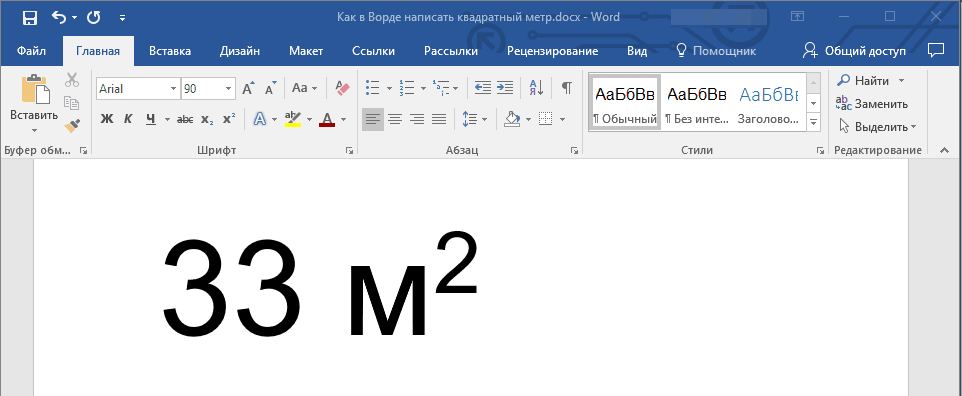Click the Format Painter brush icon
Image resolution: width=962 pixels, height=396 pixels.
[72, 126]
